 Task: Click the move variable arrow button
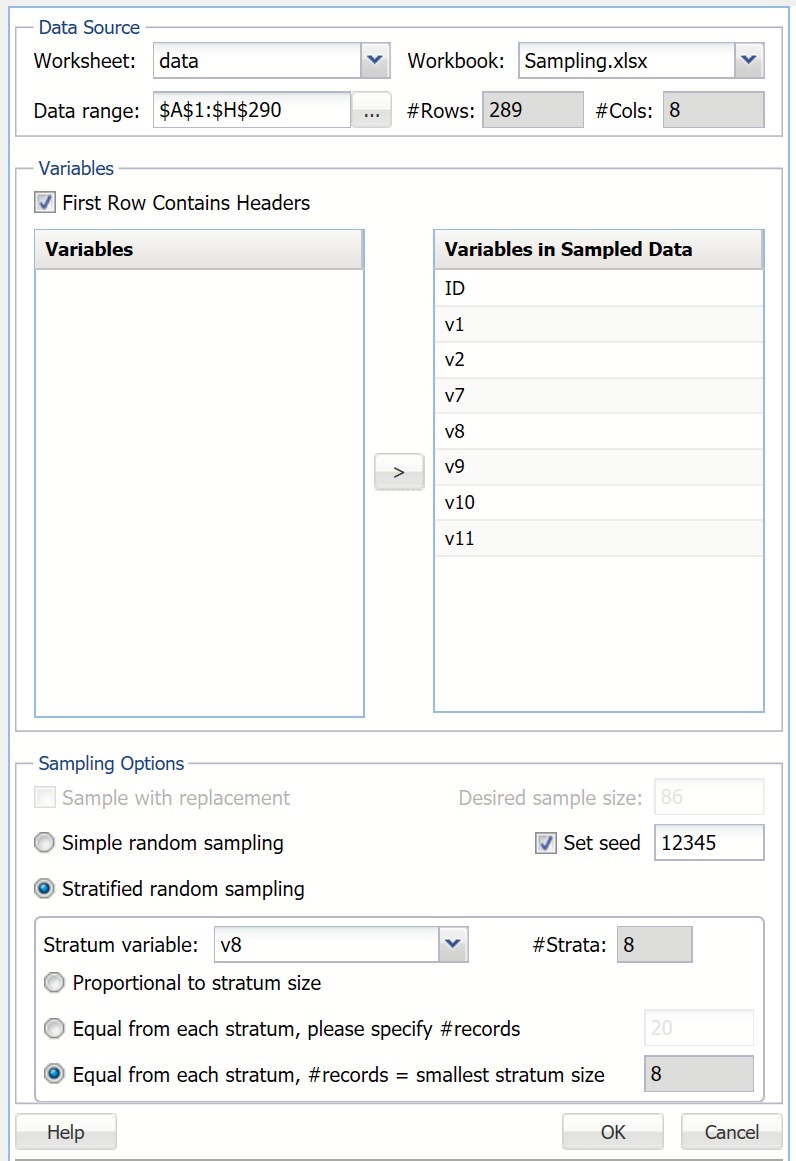pos(399,472)
